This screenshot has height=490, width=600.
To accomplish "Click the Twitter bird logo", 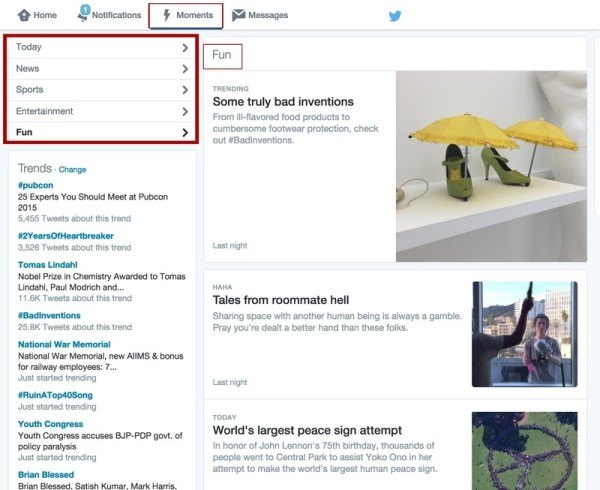I will click(x=395, y=16).
